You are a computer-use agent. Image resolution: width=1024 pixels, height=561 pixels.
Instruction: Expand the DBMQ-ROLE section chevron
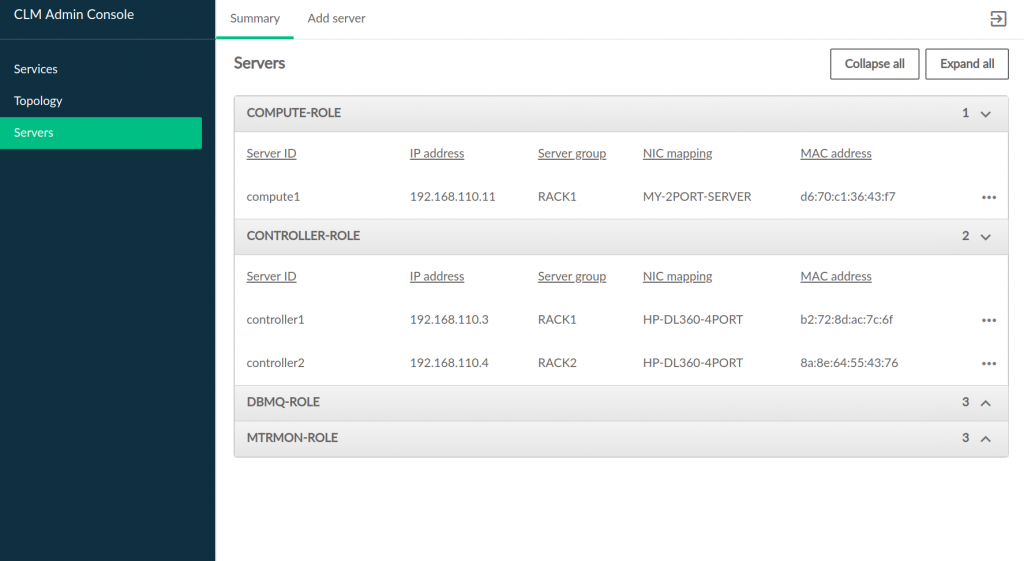(985, 403)
